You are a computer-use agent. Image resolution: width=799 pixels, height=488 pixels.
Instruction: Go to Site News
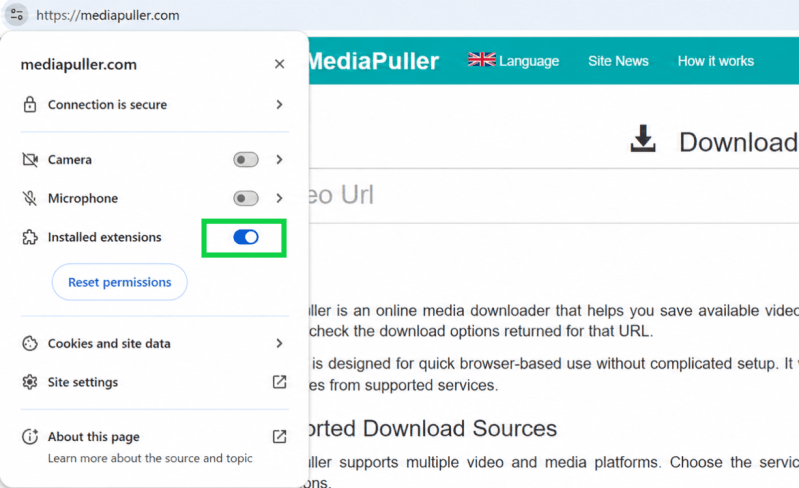pyautogui.click(x=618, y=61)
